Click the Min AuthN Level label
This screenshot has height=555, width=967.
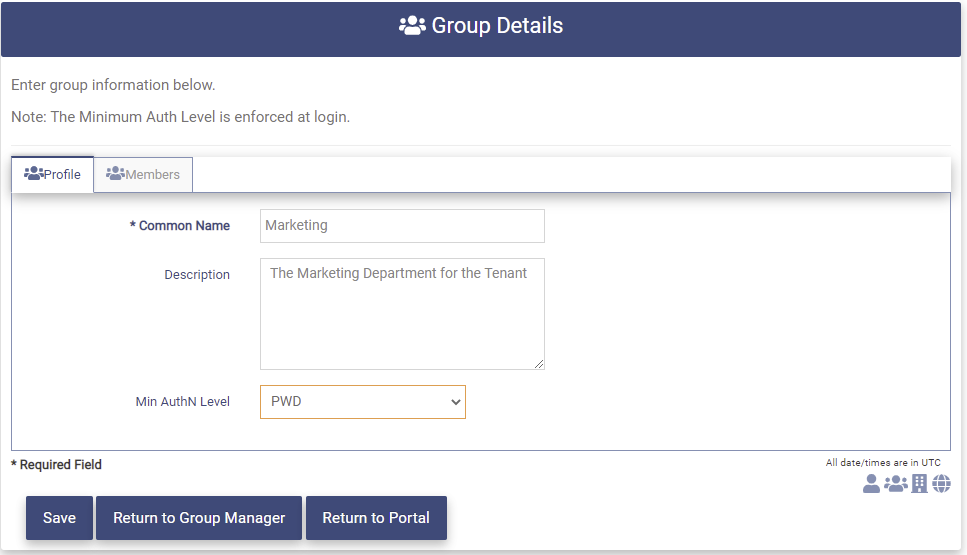183,402
